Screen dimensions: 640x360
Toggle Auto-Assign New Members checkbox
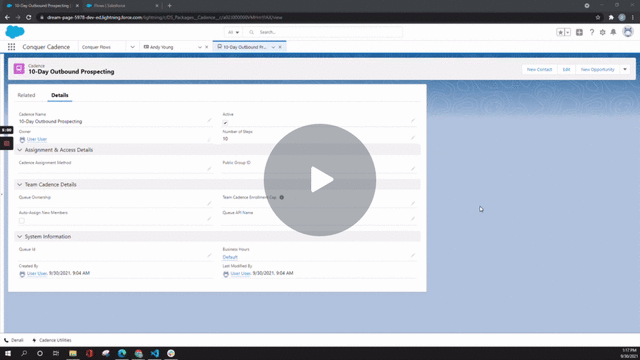22,221
